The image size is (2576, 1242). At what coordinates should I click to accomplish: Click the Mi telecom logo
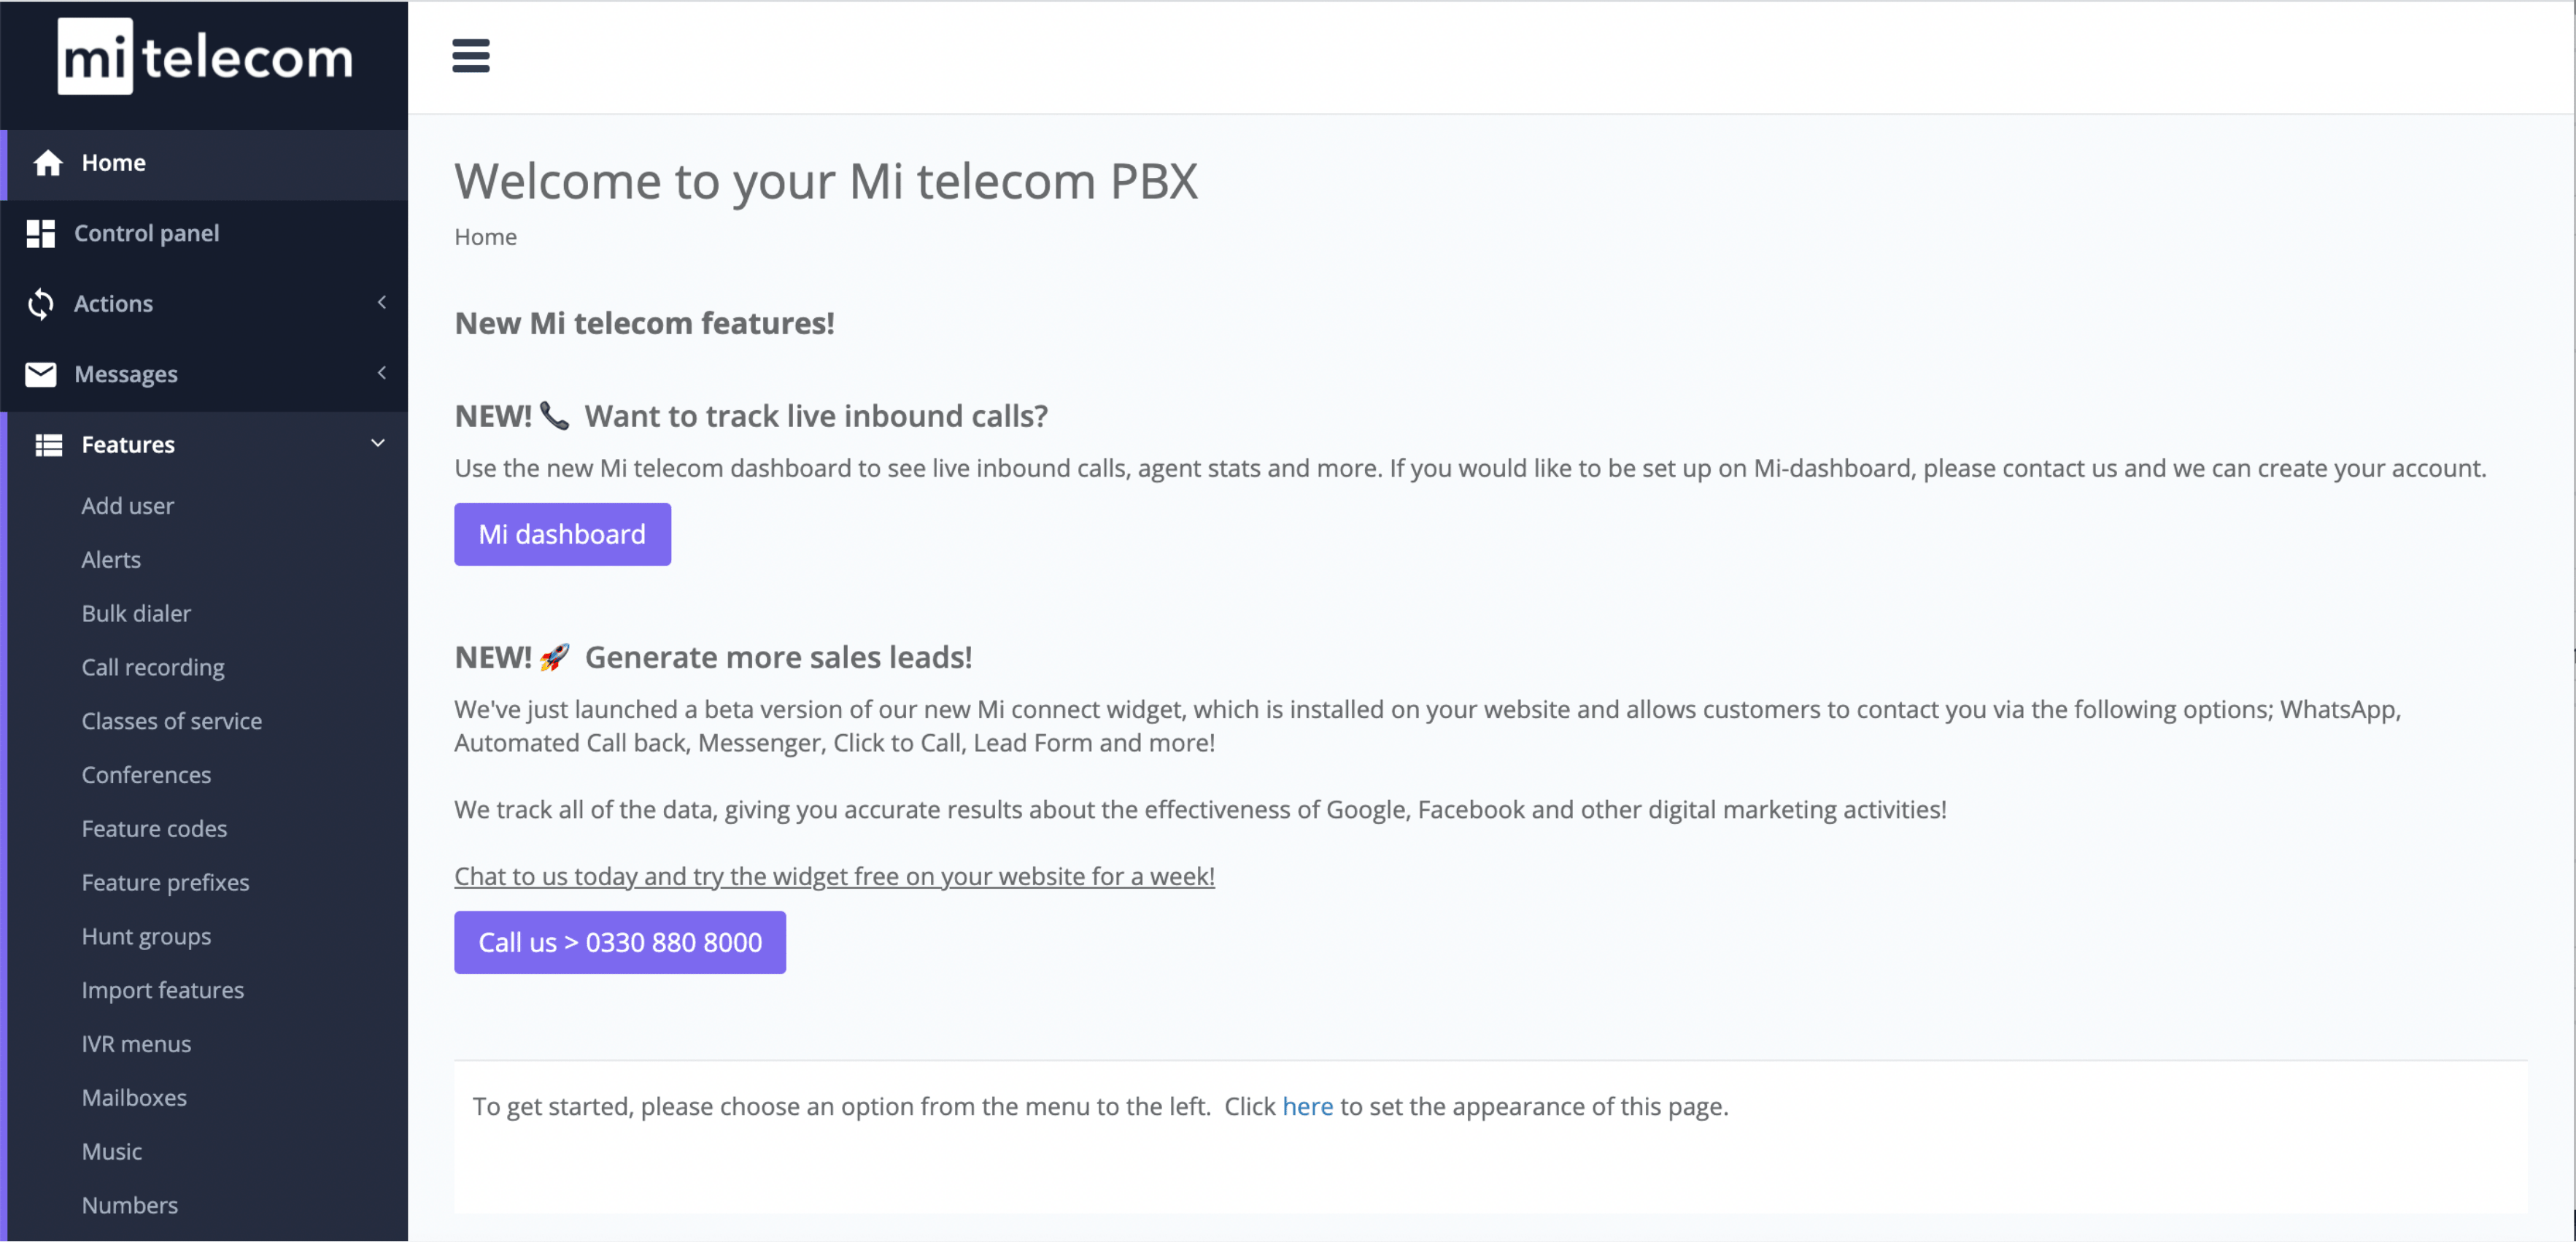(x=205, y=58)
